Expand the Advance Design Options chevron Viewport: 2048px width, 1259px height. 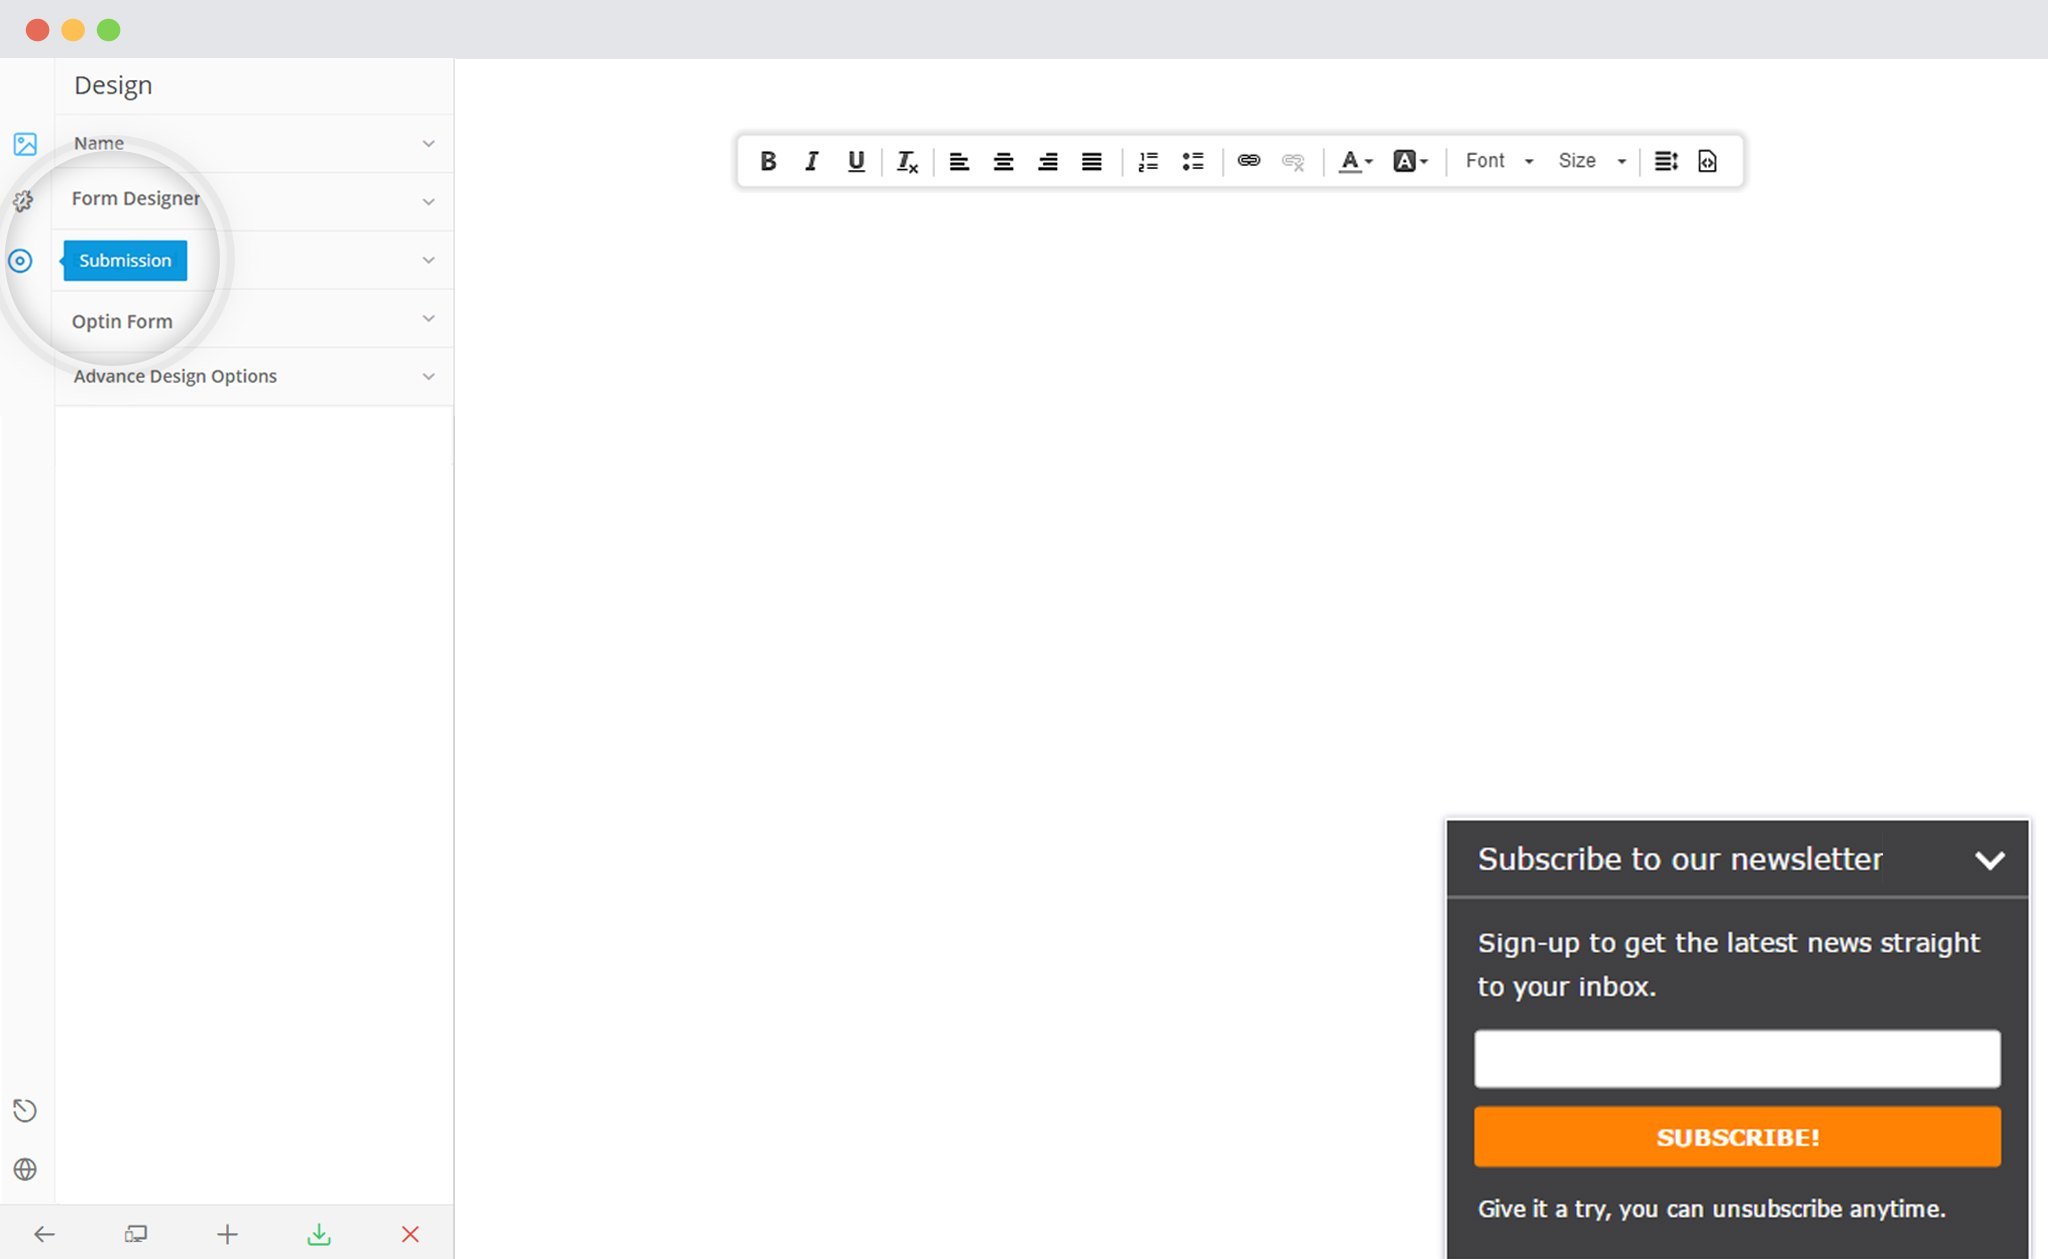(428, 377)
